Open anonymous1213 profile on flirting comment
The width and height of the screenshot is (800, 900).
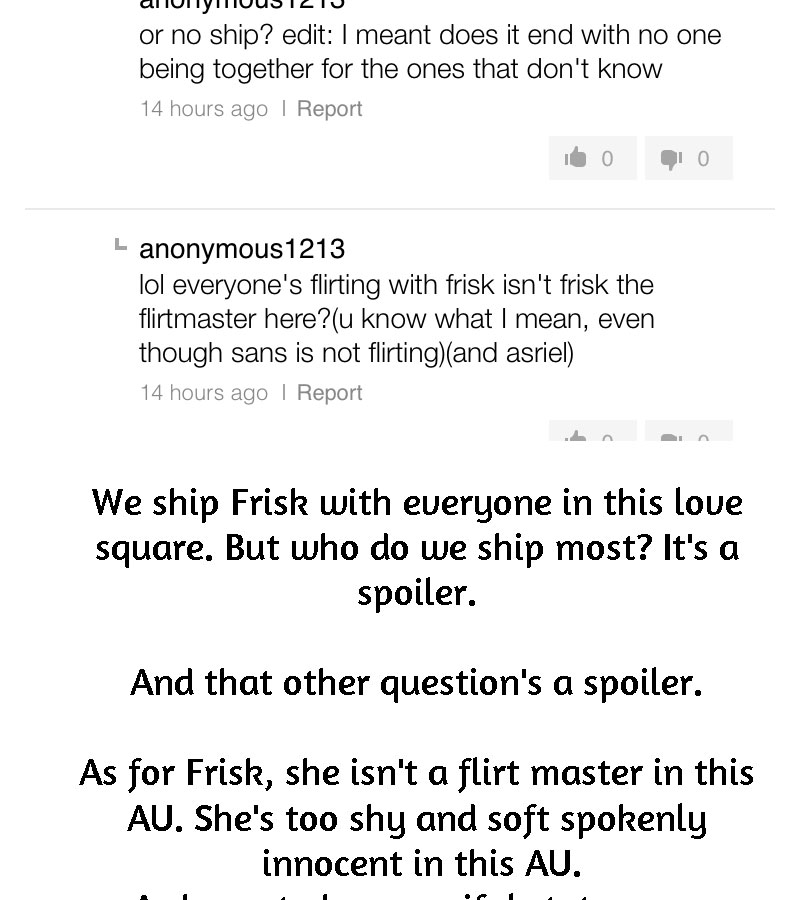[x=242, y=249]
